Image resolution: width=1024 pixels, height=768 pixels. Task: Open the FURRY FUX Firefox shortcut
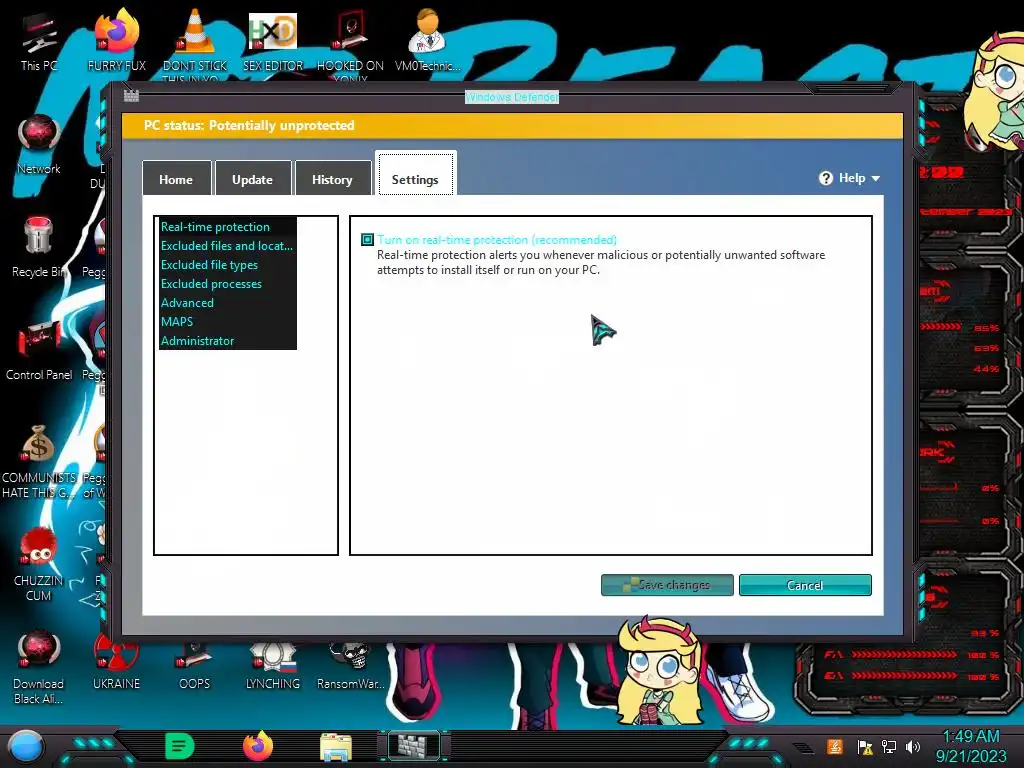[116, 40]
